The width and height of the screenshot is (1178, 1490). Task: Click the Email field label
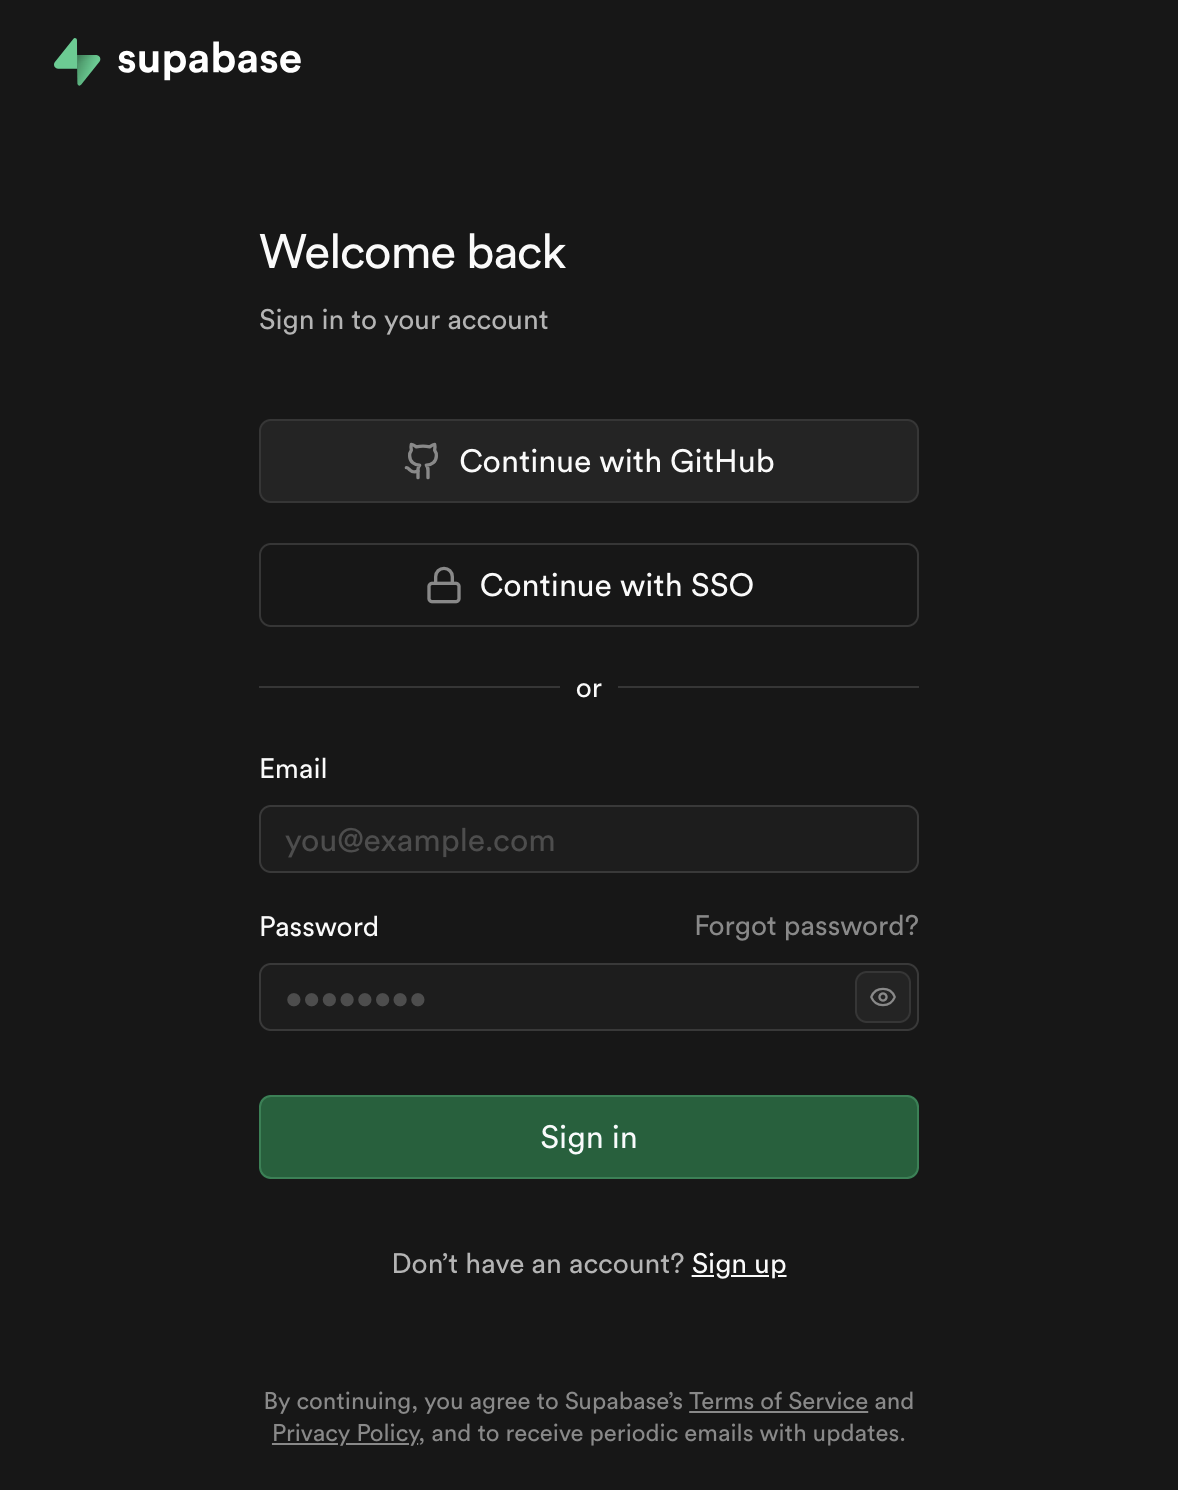(x=293, y=768)
